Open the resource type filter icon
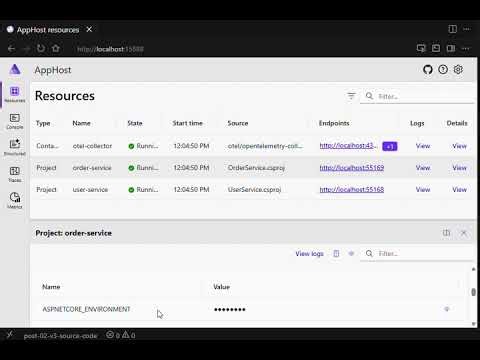 351,96
